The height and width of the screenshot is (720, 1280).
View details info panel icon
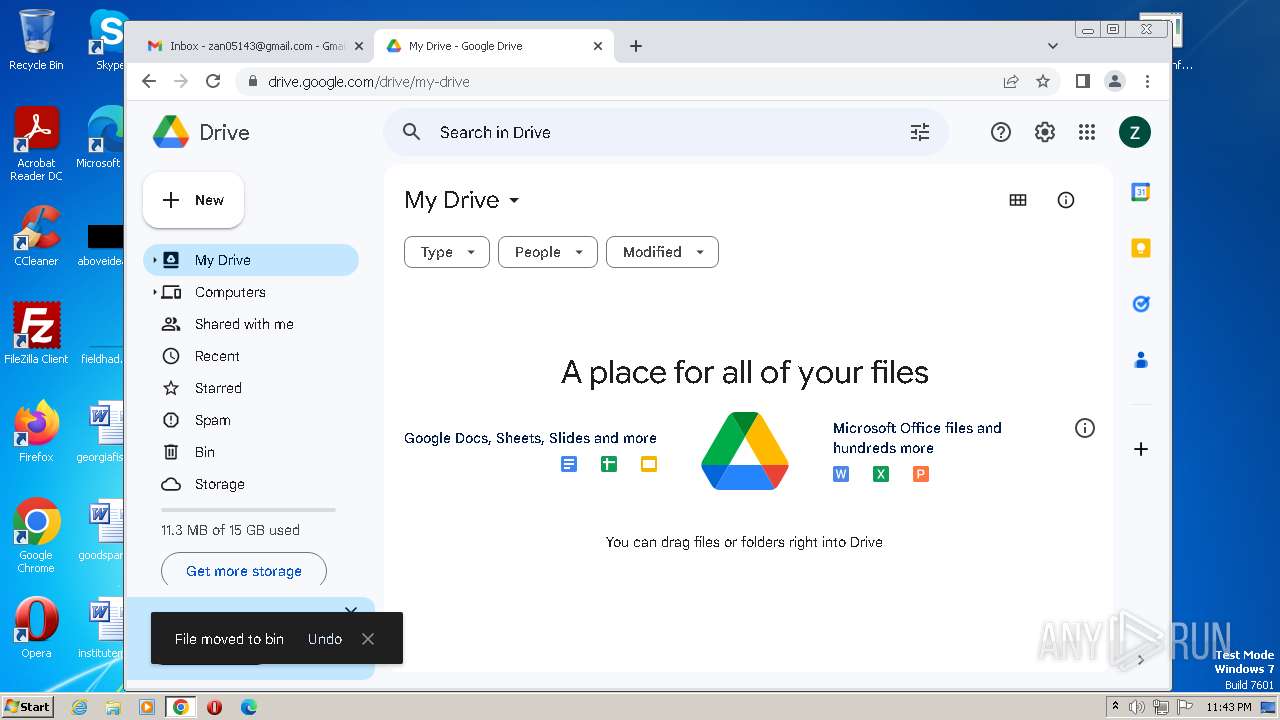[1066, 200]
